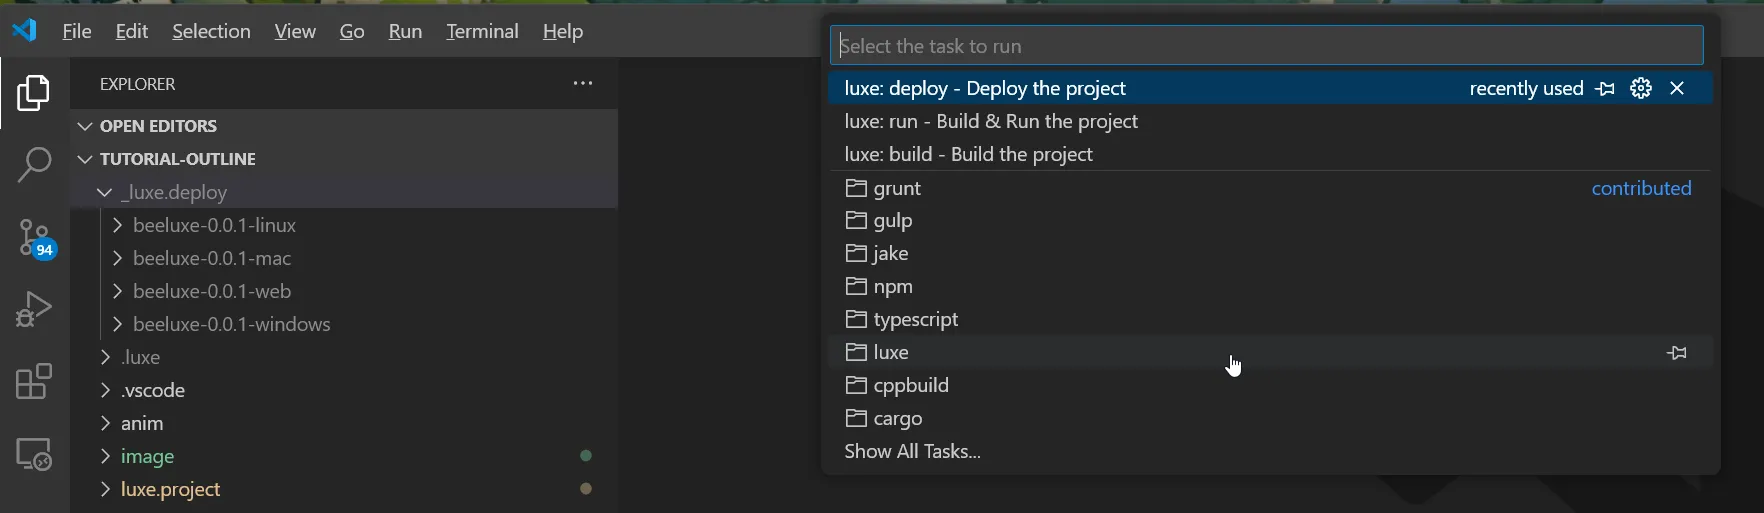Open the Search view icon

[x=34, y=165]
